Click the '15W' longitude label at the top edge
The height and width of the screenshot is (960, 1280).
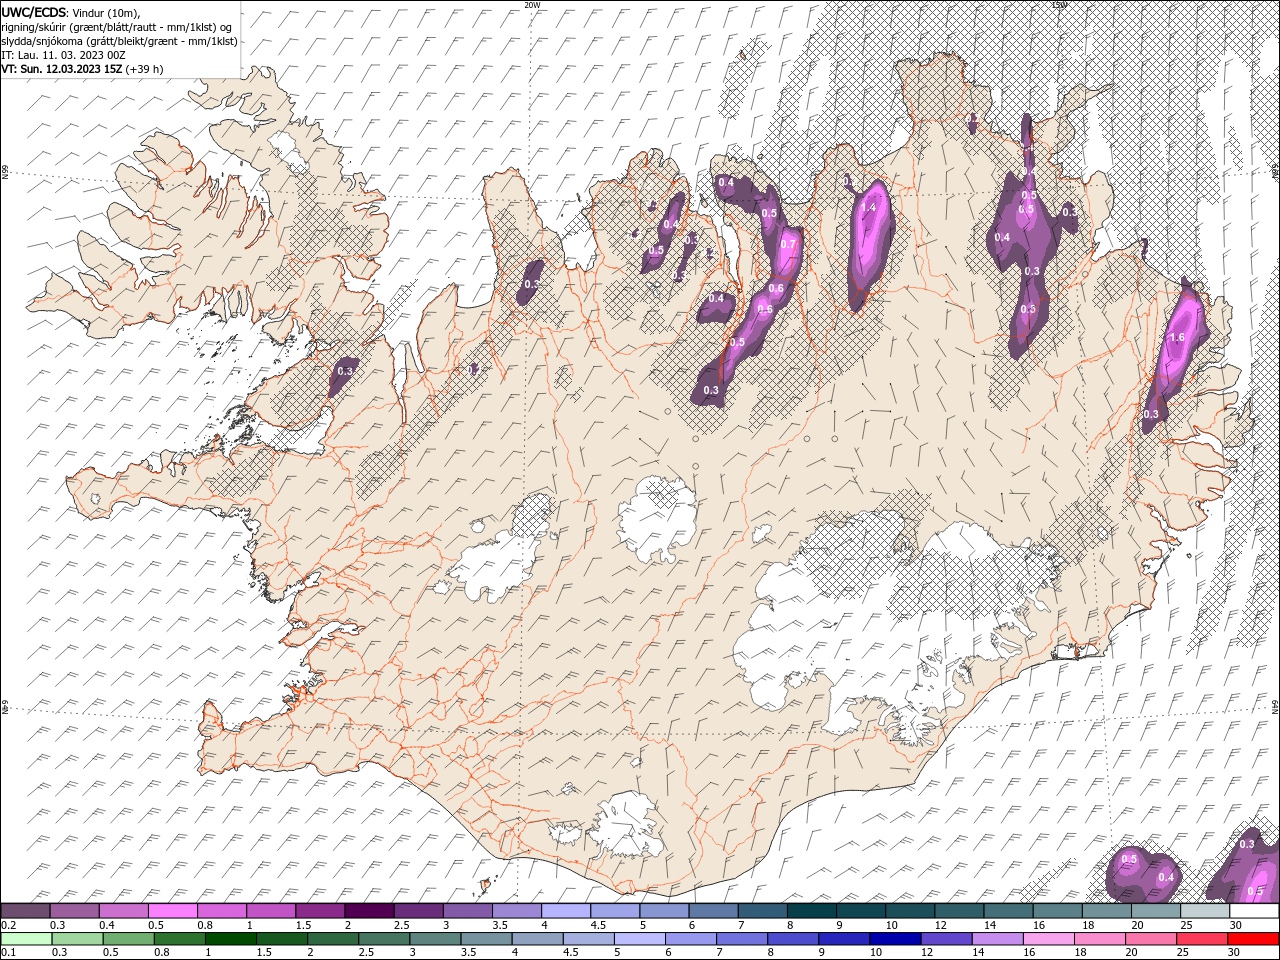[1059, 5]
